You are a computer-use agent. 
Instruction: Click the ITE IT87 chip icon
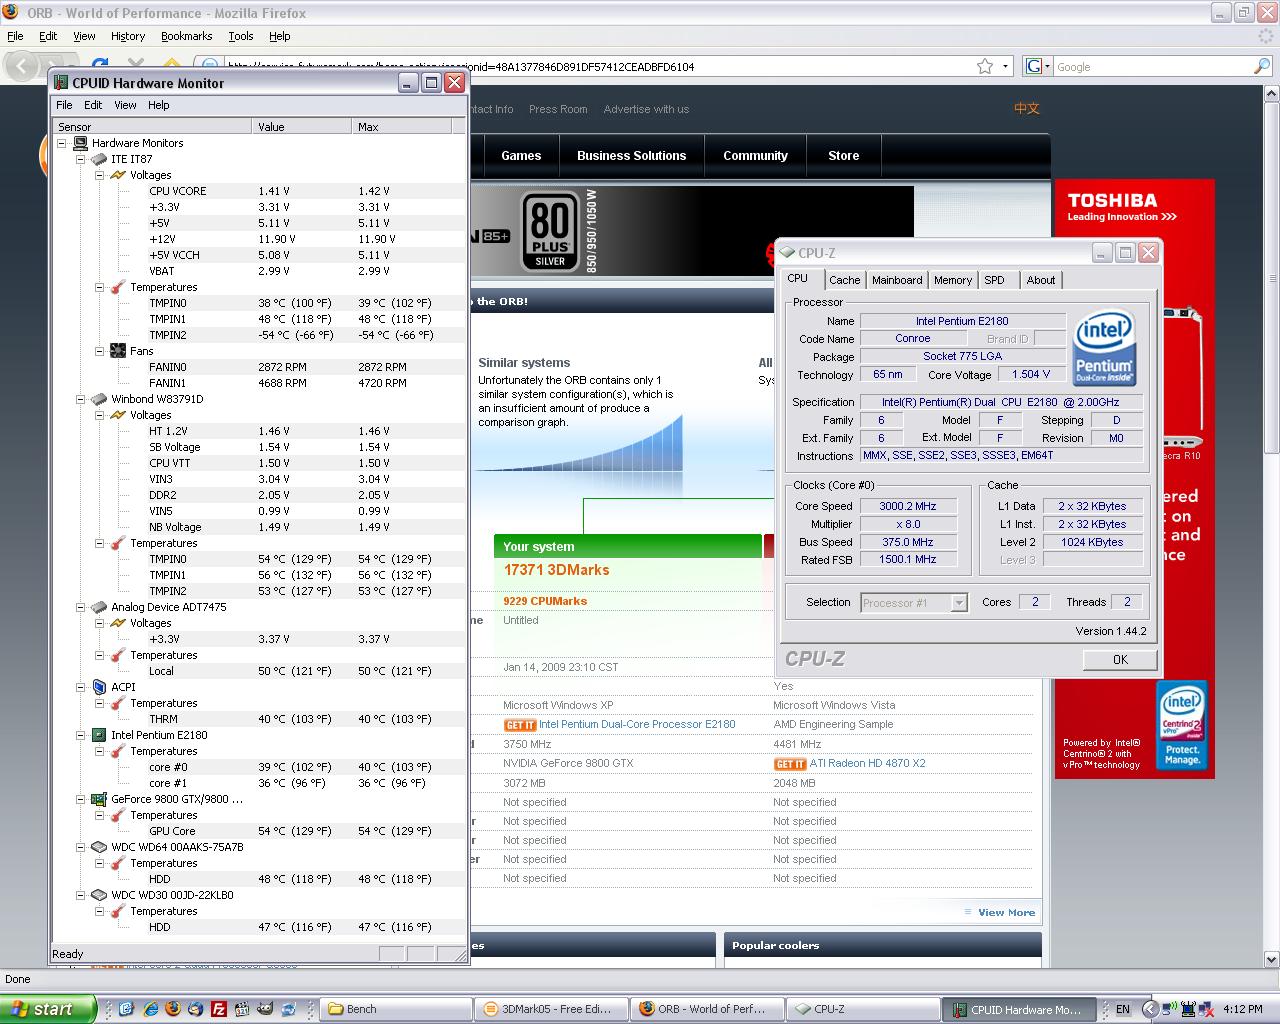99,159
